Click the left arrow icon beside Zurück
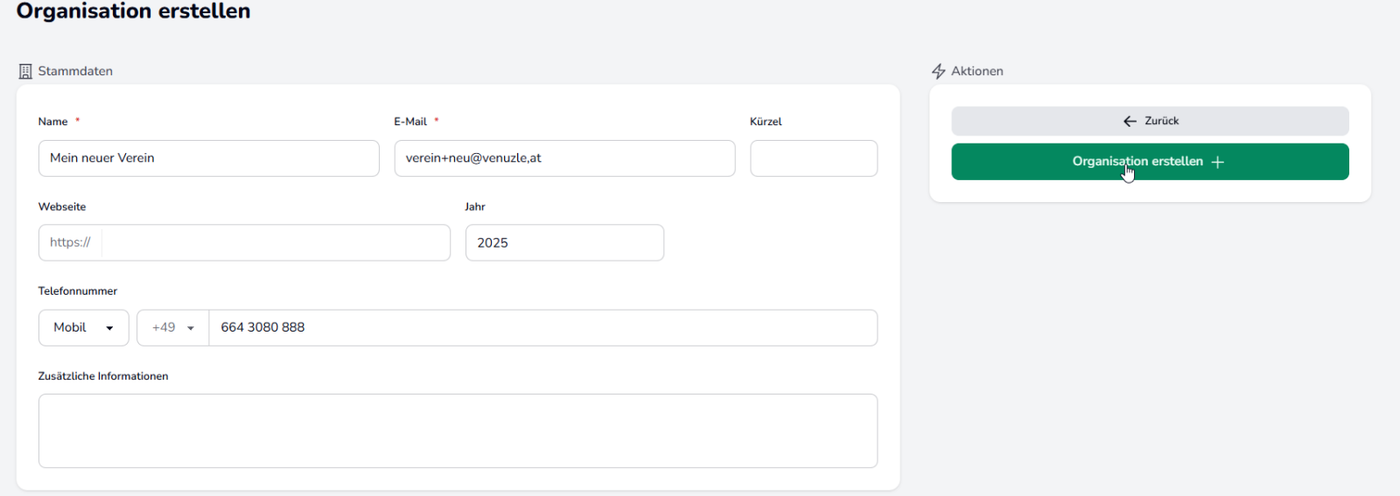1400x496 pixels. pyautogui.click(x=1130, y=121)
